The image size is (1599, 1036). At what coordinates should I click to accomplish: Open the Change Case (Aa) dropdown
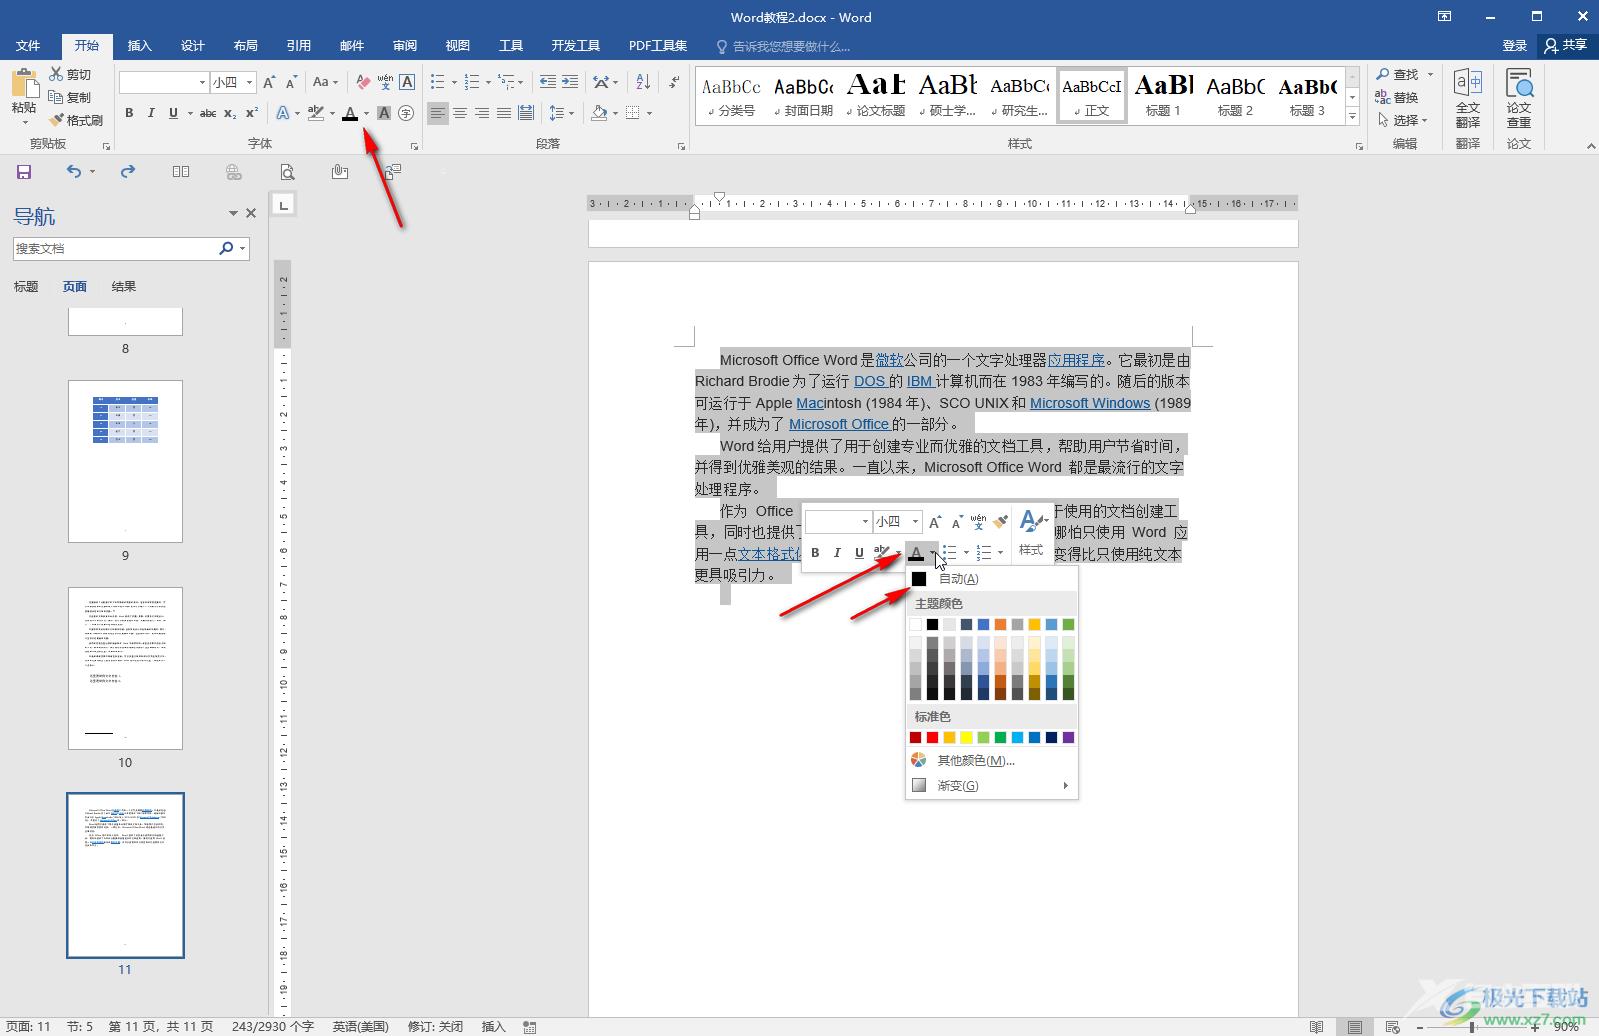(x=325, y=82)
